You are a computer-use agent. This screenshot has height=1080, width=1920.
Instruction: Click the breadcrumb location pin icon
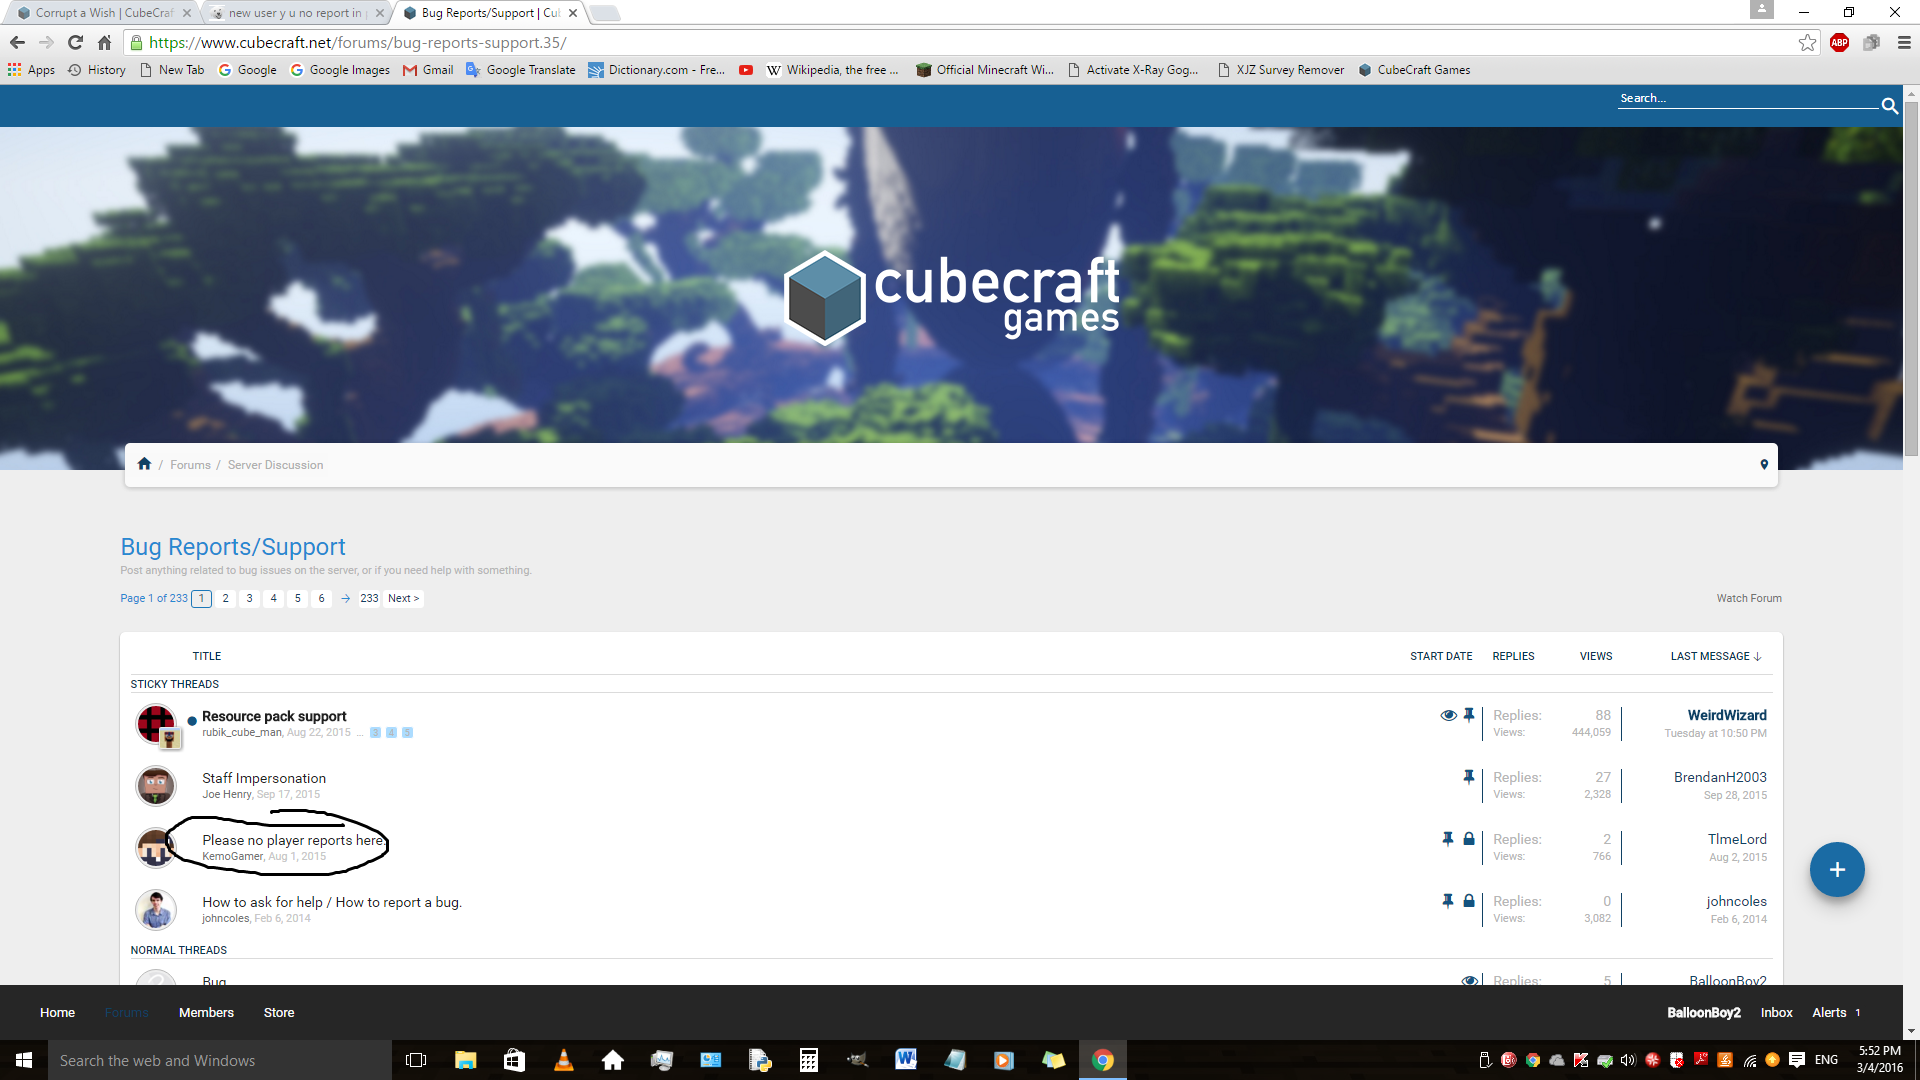[1764, 464]
